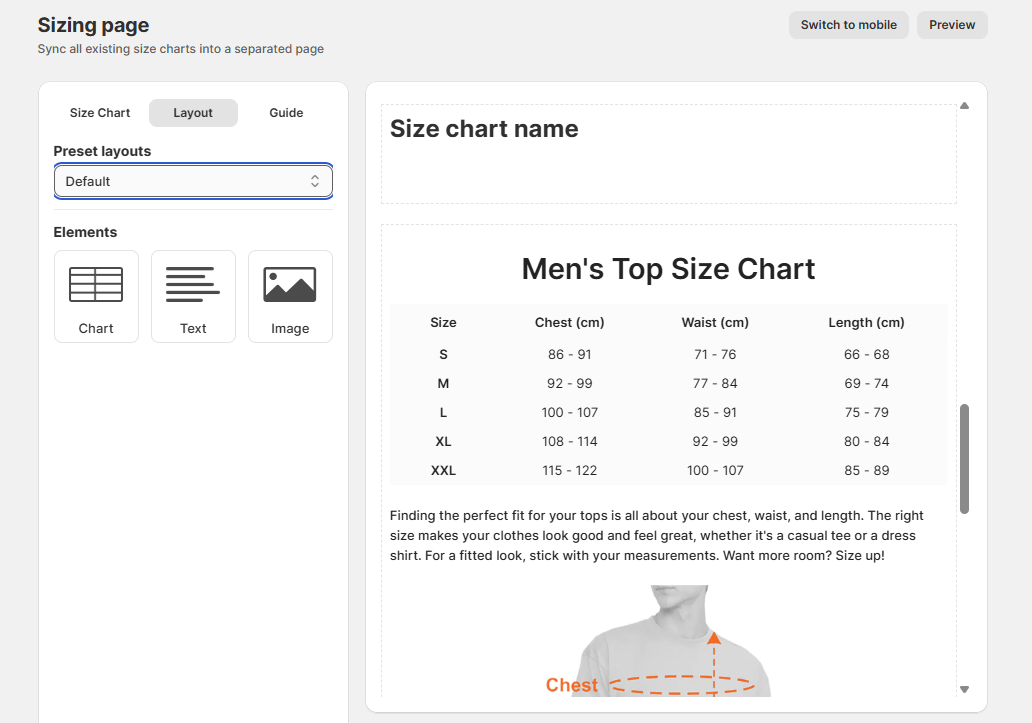Open the Preset layouts dropdown

point(193,181)
